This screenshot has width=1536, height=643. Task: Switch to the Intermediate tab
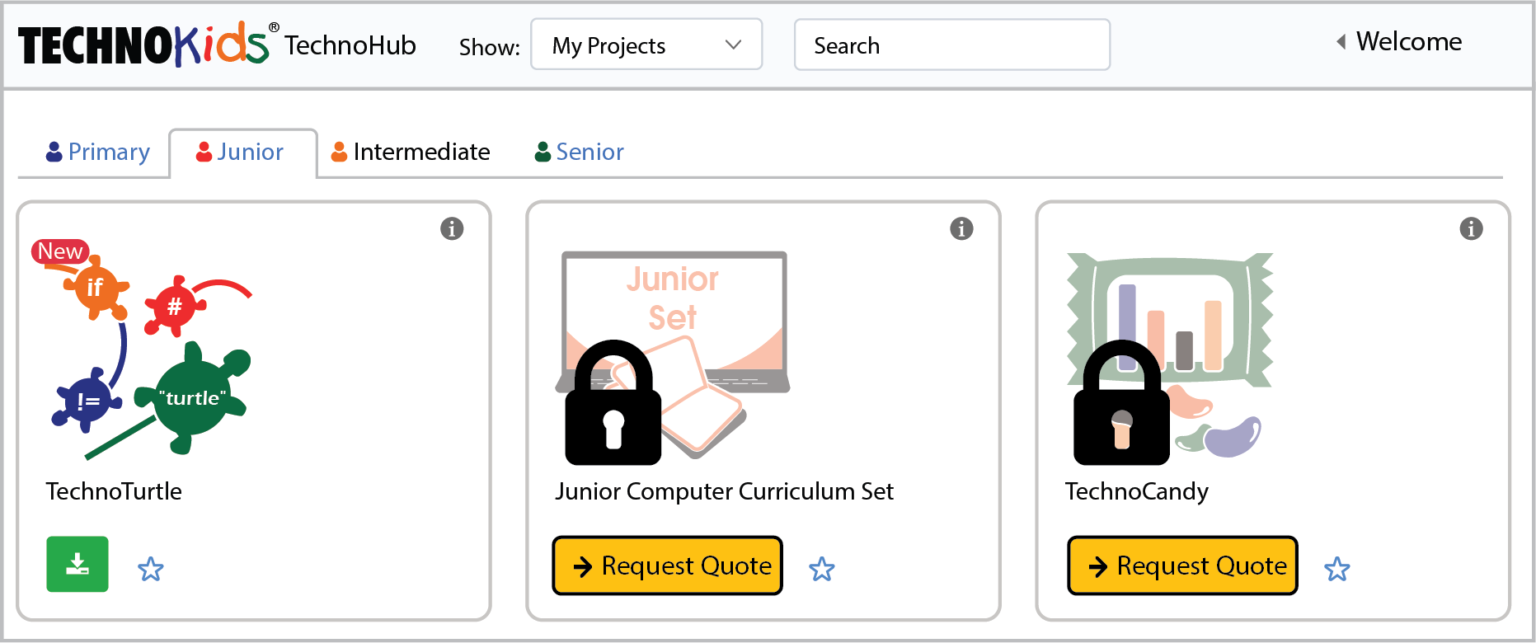tap(410, 151)
